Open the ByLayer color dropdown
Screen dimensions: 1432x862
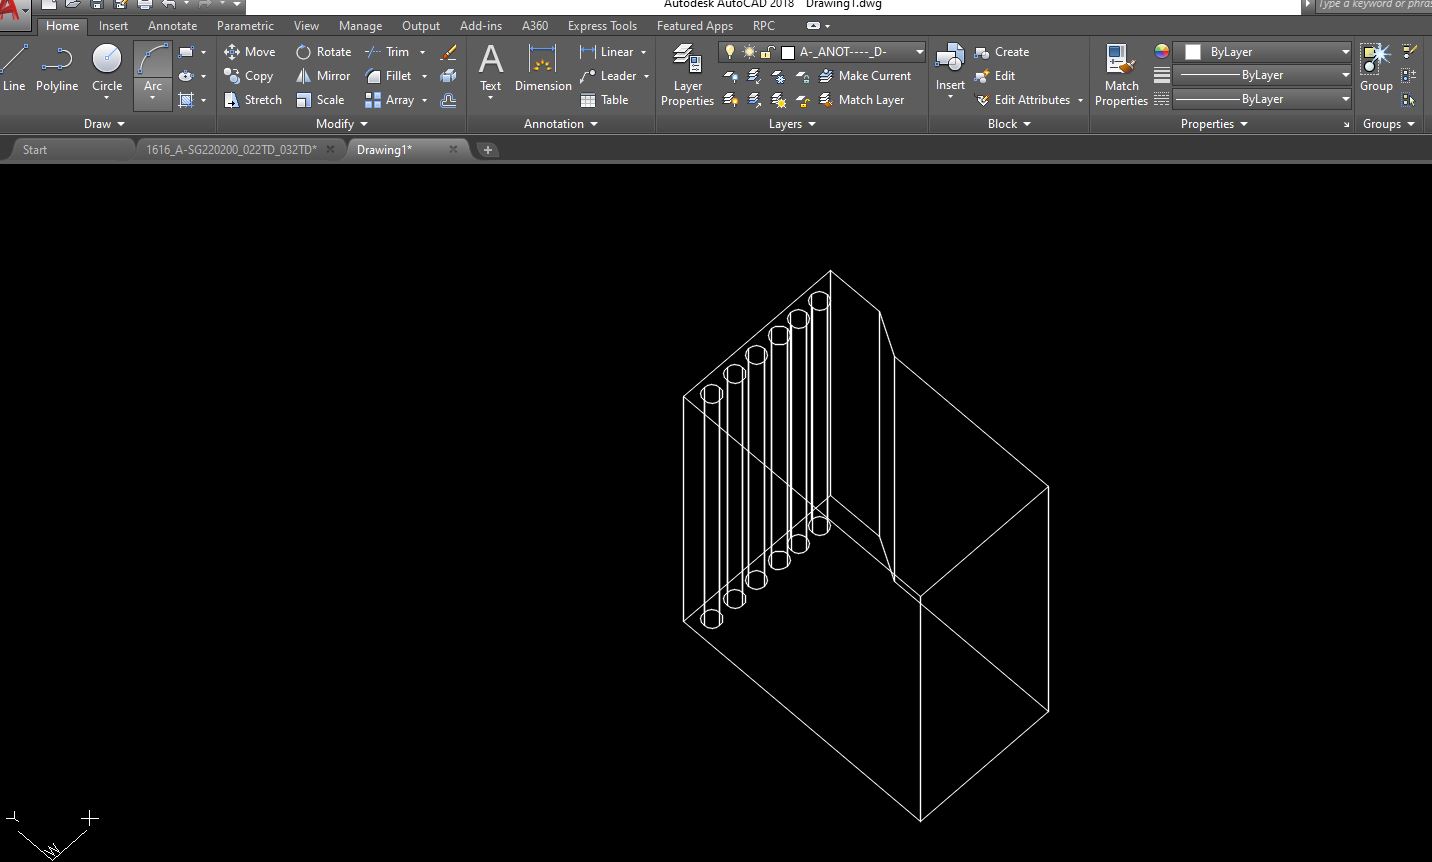(x=1346, y=51)
